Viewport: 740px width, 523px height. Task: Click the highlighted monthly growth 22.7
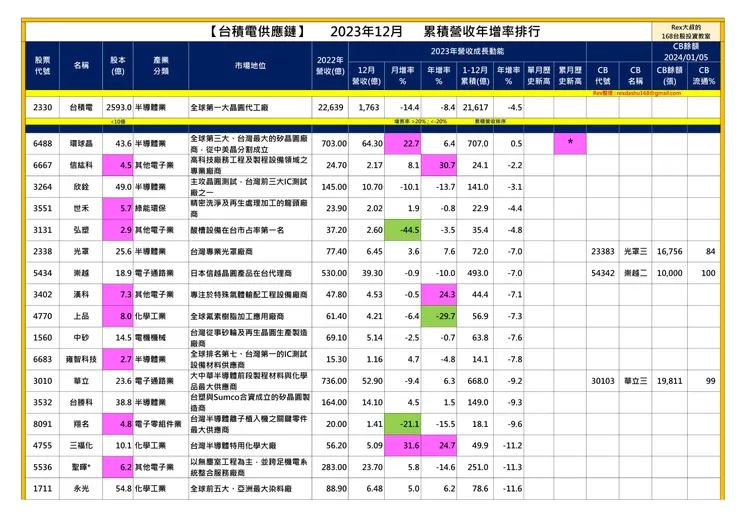(403, 143)
